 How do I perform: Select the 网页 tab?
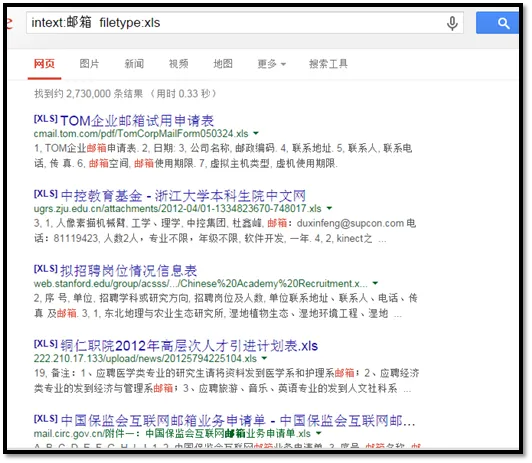pyautogui.click(x=44, y=63)
